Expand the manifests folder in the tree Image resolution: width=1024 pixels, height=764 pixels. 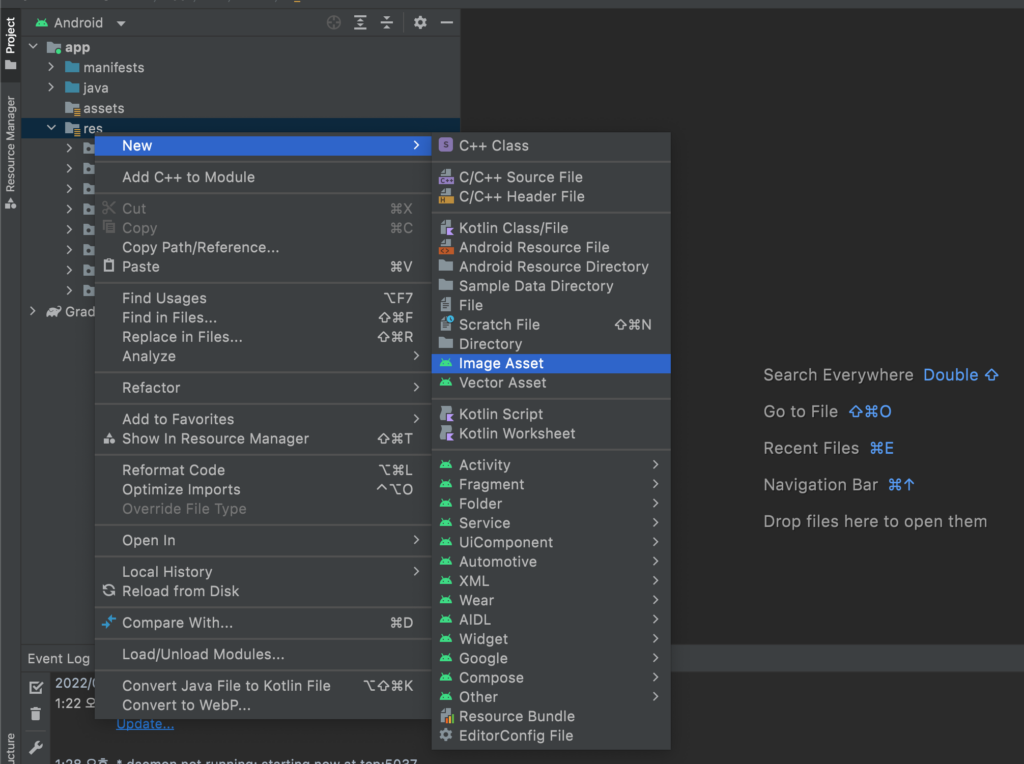click(x=51, y=67)
